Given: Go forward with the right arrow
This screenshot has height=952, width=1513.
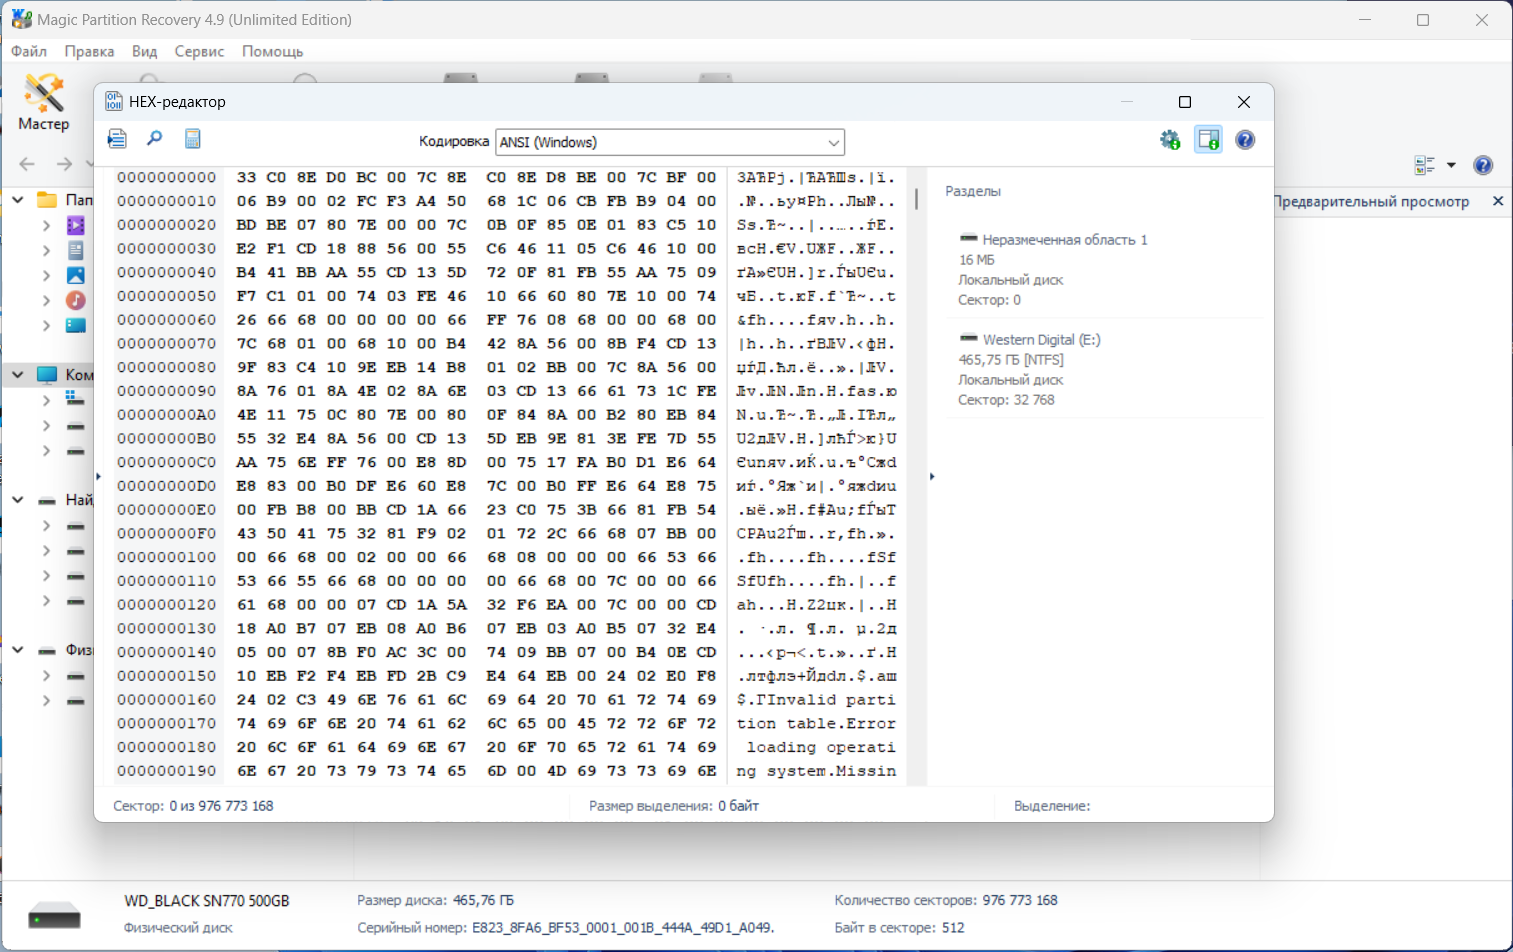Looking at the screenshot, I should (64, 164).
